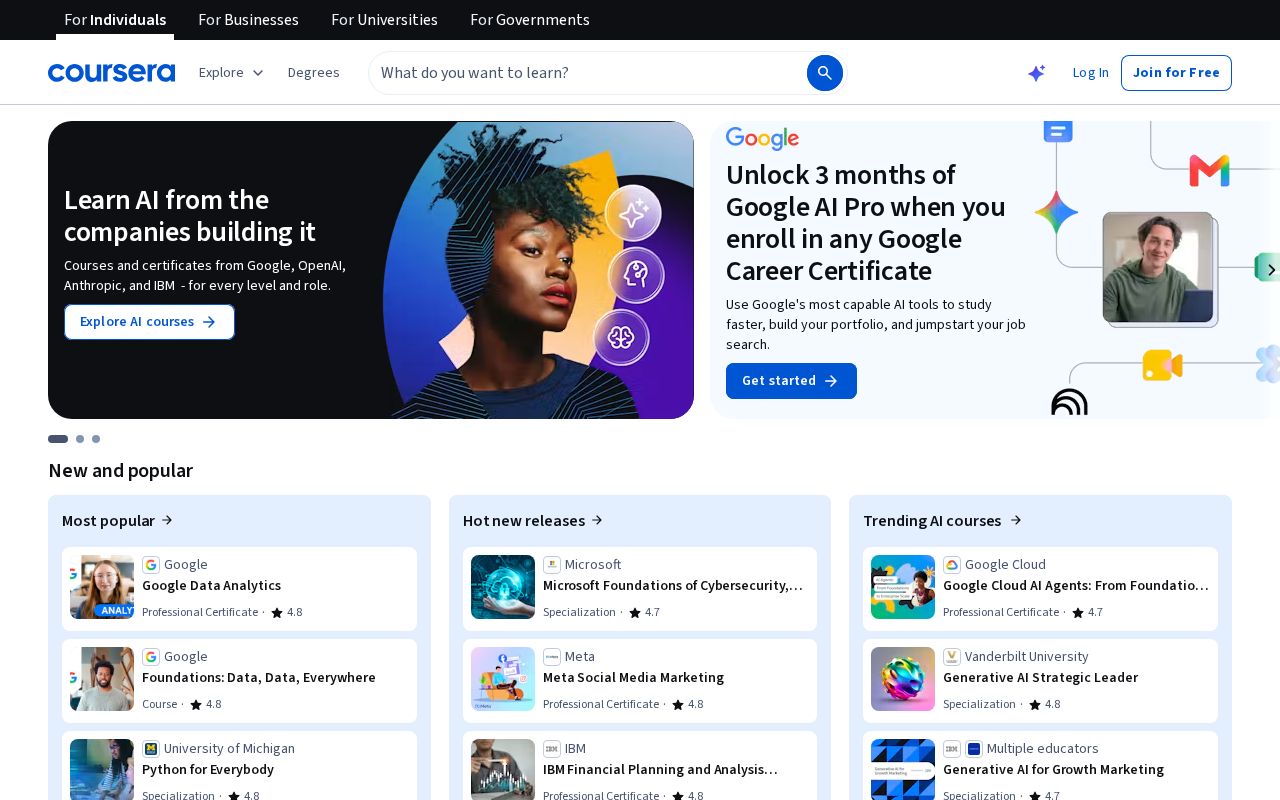Click the Explore AI courses button

(x=149, y=322)
